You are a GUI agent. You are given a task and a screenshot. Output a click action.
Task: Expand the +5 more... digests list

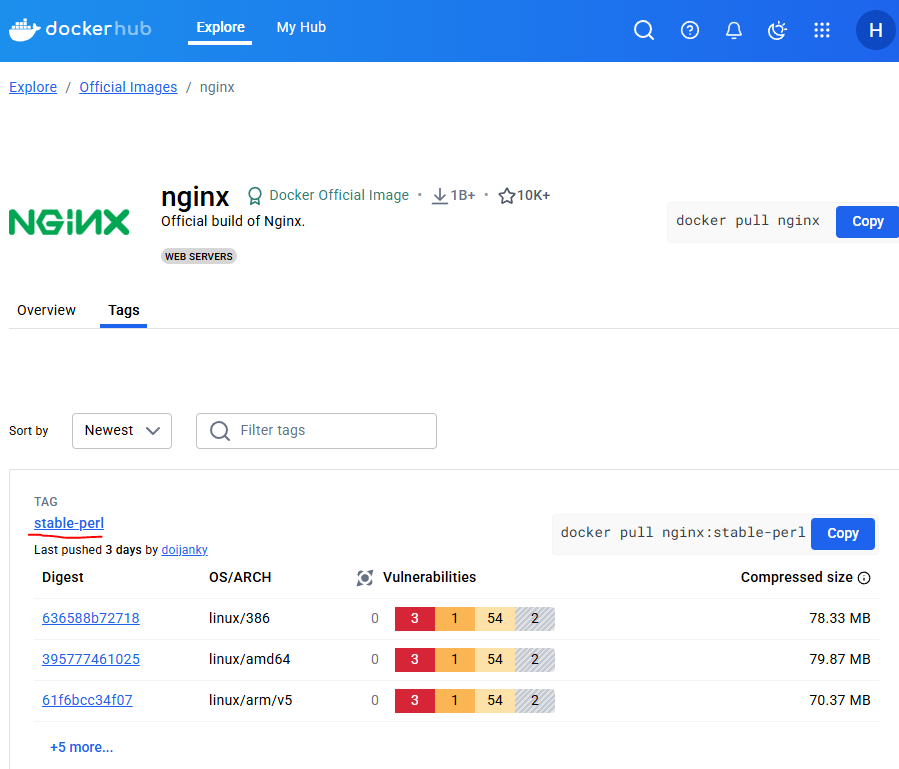(x=81, y=747)
